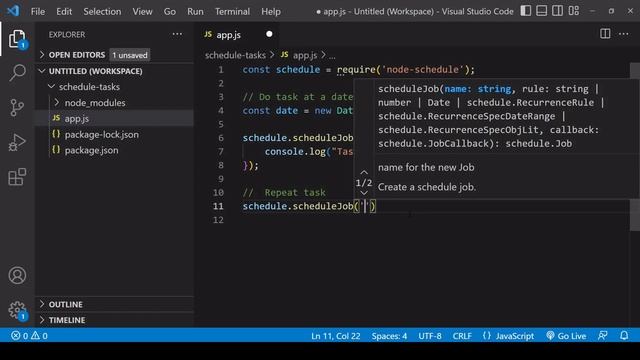Open the Selection menu
The width and height of the screenshot is (640, 360).
tap(102, 11)
